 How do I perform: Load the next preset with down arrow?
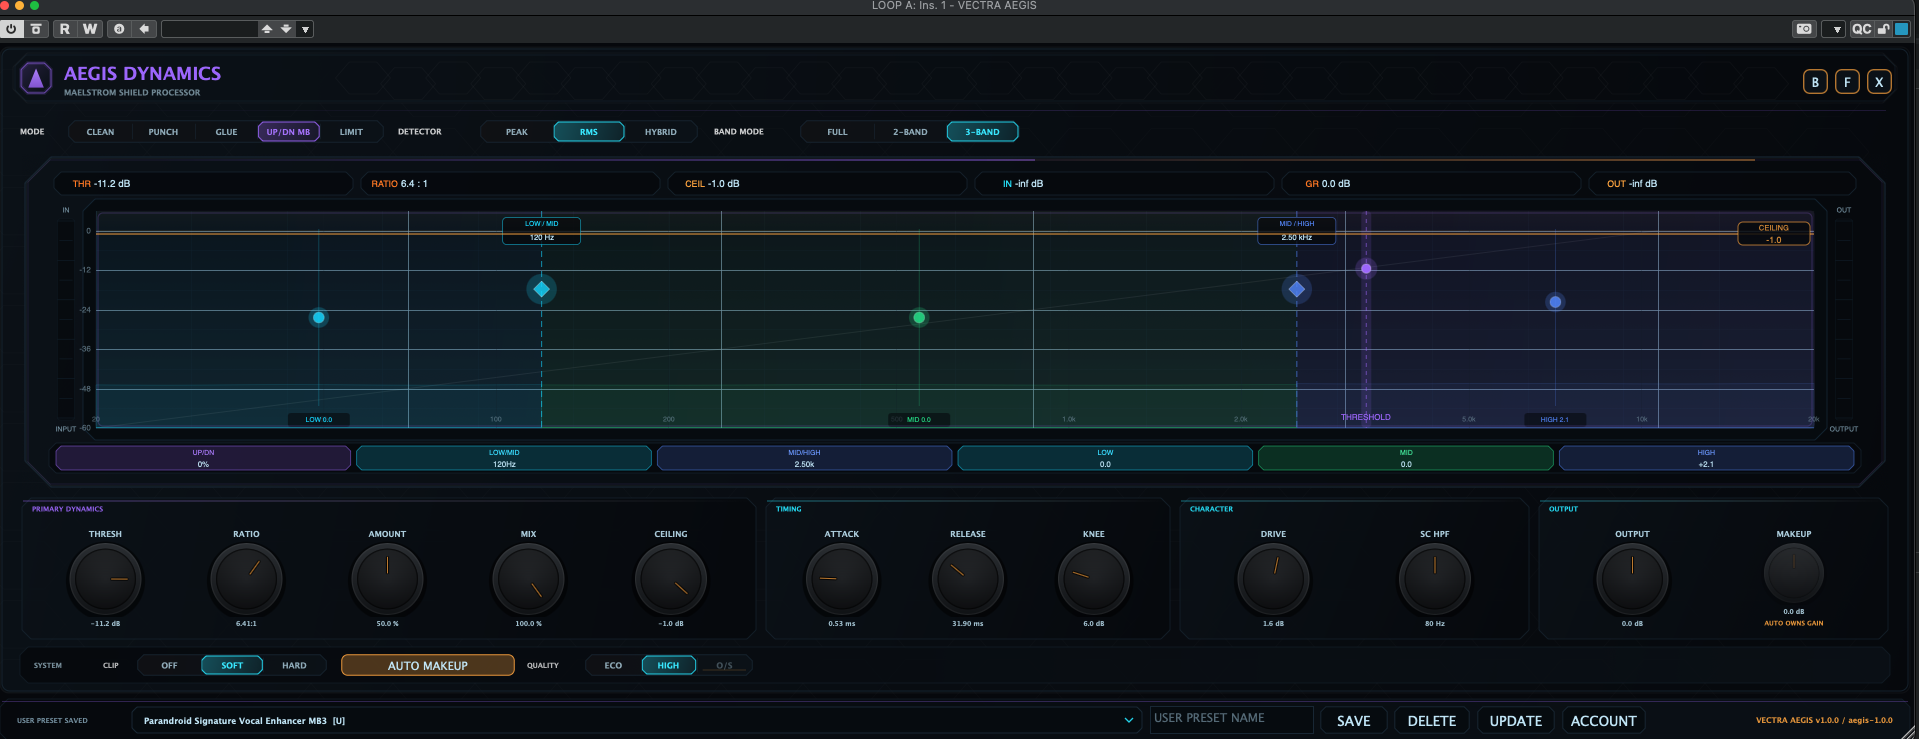pos(286,29)
